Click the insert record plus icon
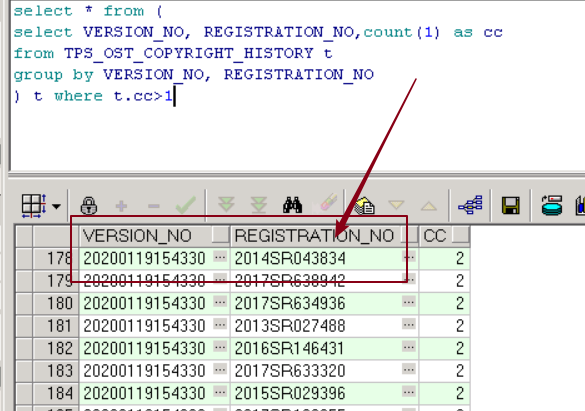Viewport: 585px width, 411px height. pos(121,206)
